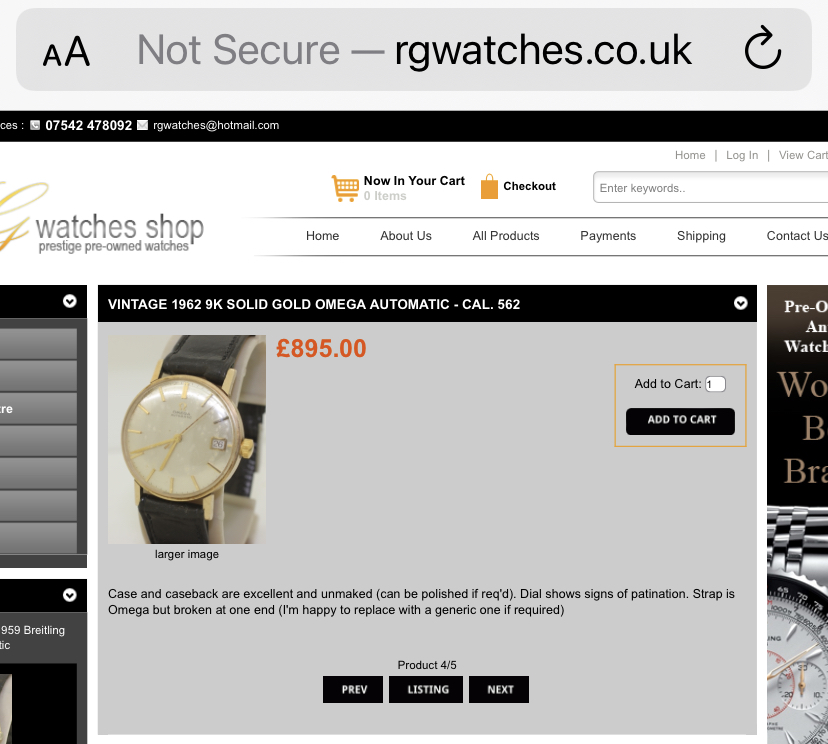Click the NEXT product button
Image resolution: width=828 pixels, height=744 pixels.
tap(499, 690)
